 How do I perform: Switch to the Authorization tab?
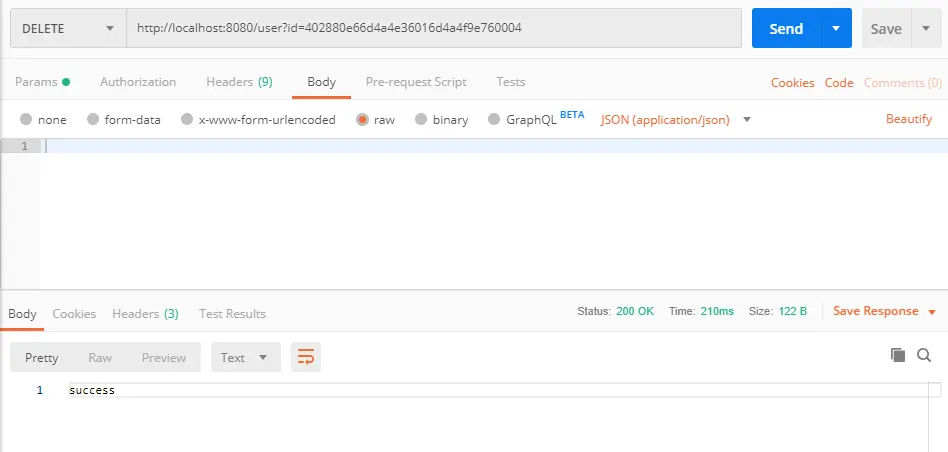click(138, 82)
